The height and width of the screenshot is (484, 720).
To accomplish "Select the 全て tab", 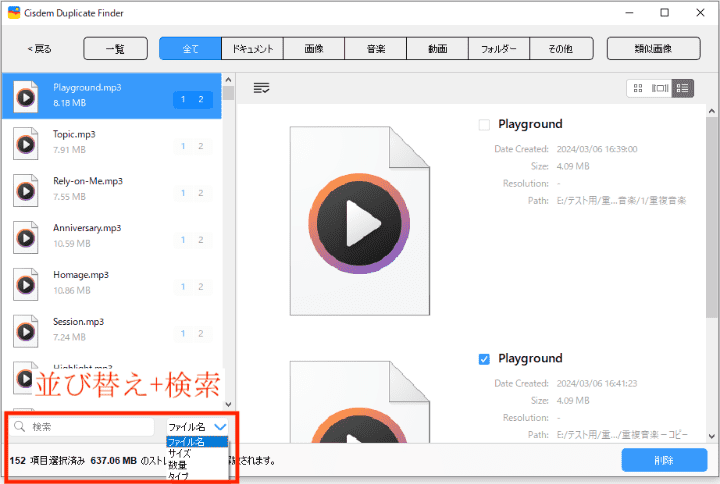I will pos(190,49).
